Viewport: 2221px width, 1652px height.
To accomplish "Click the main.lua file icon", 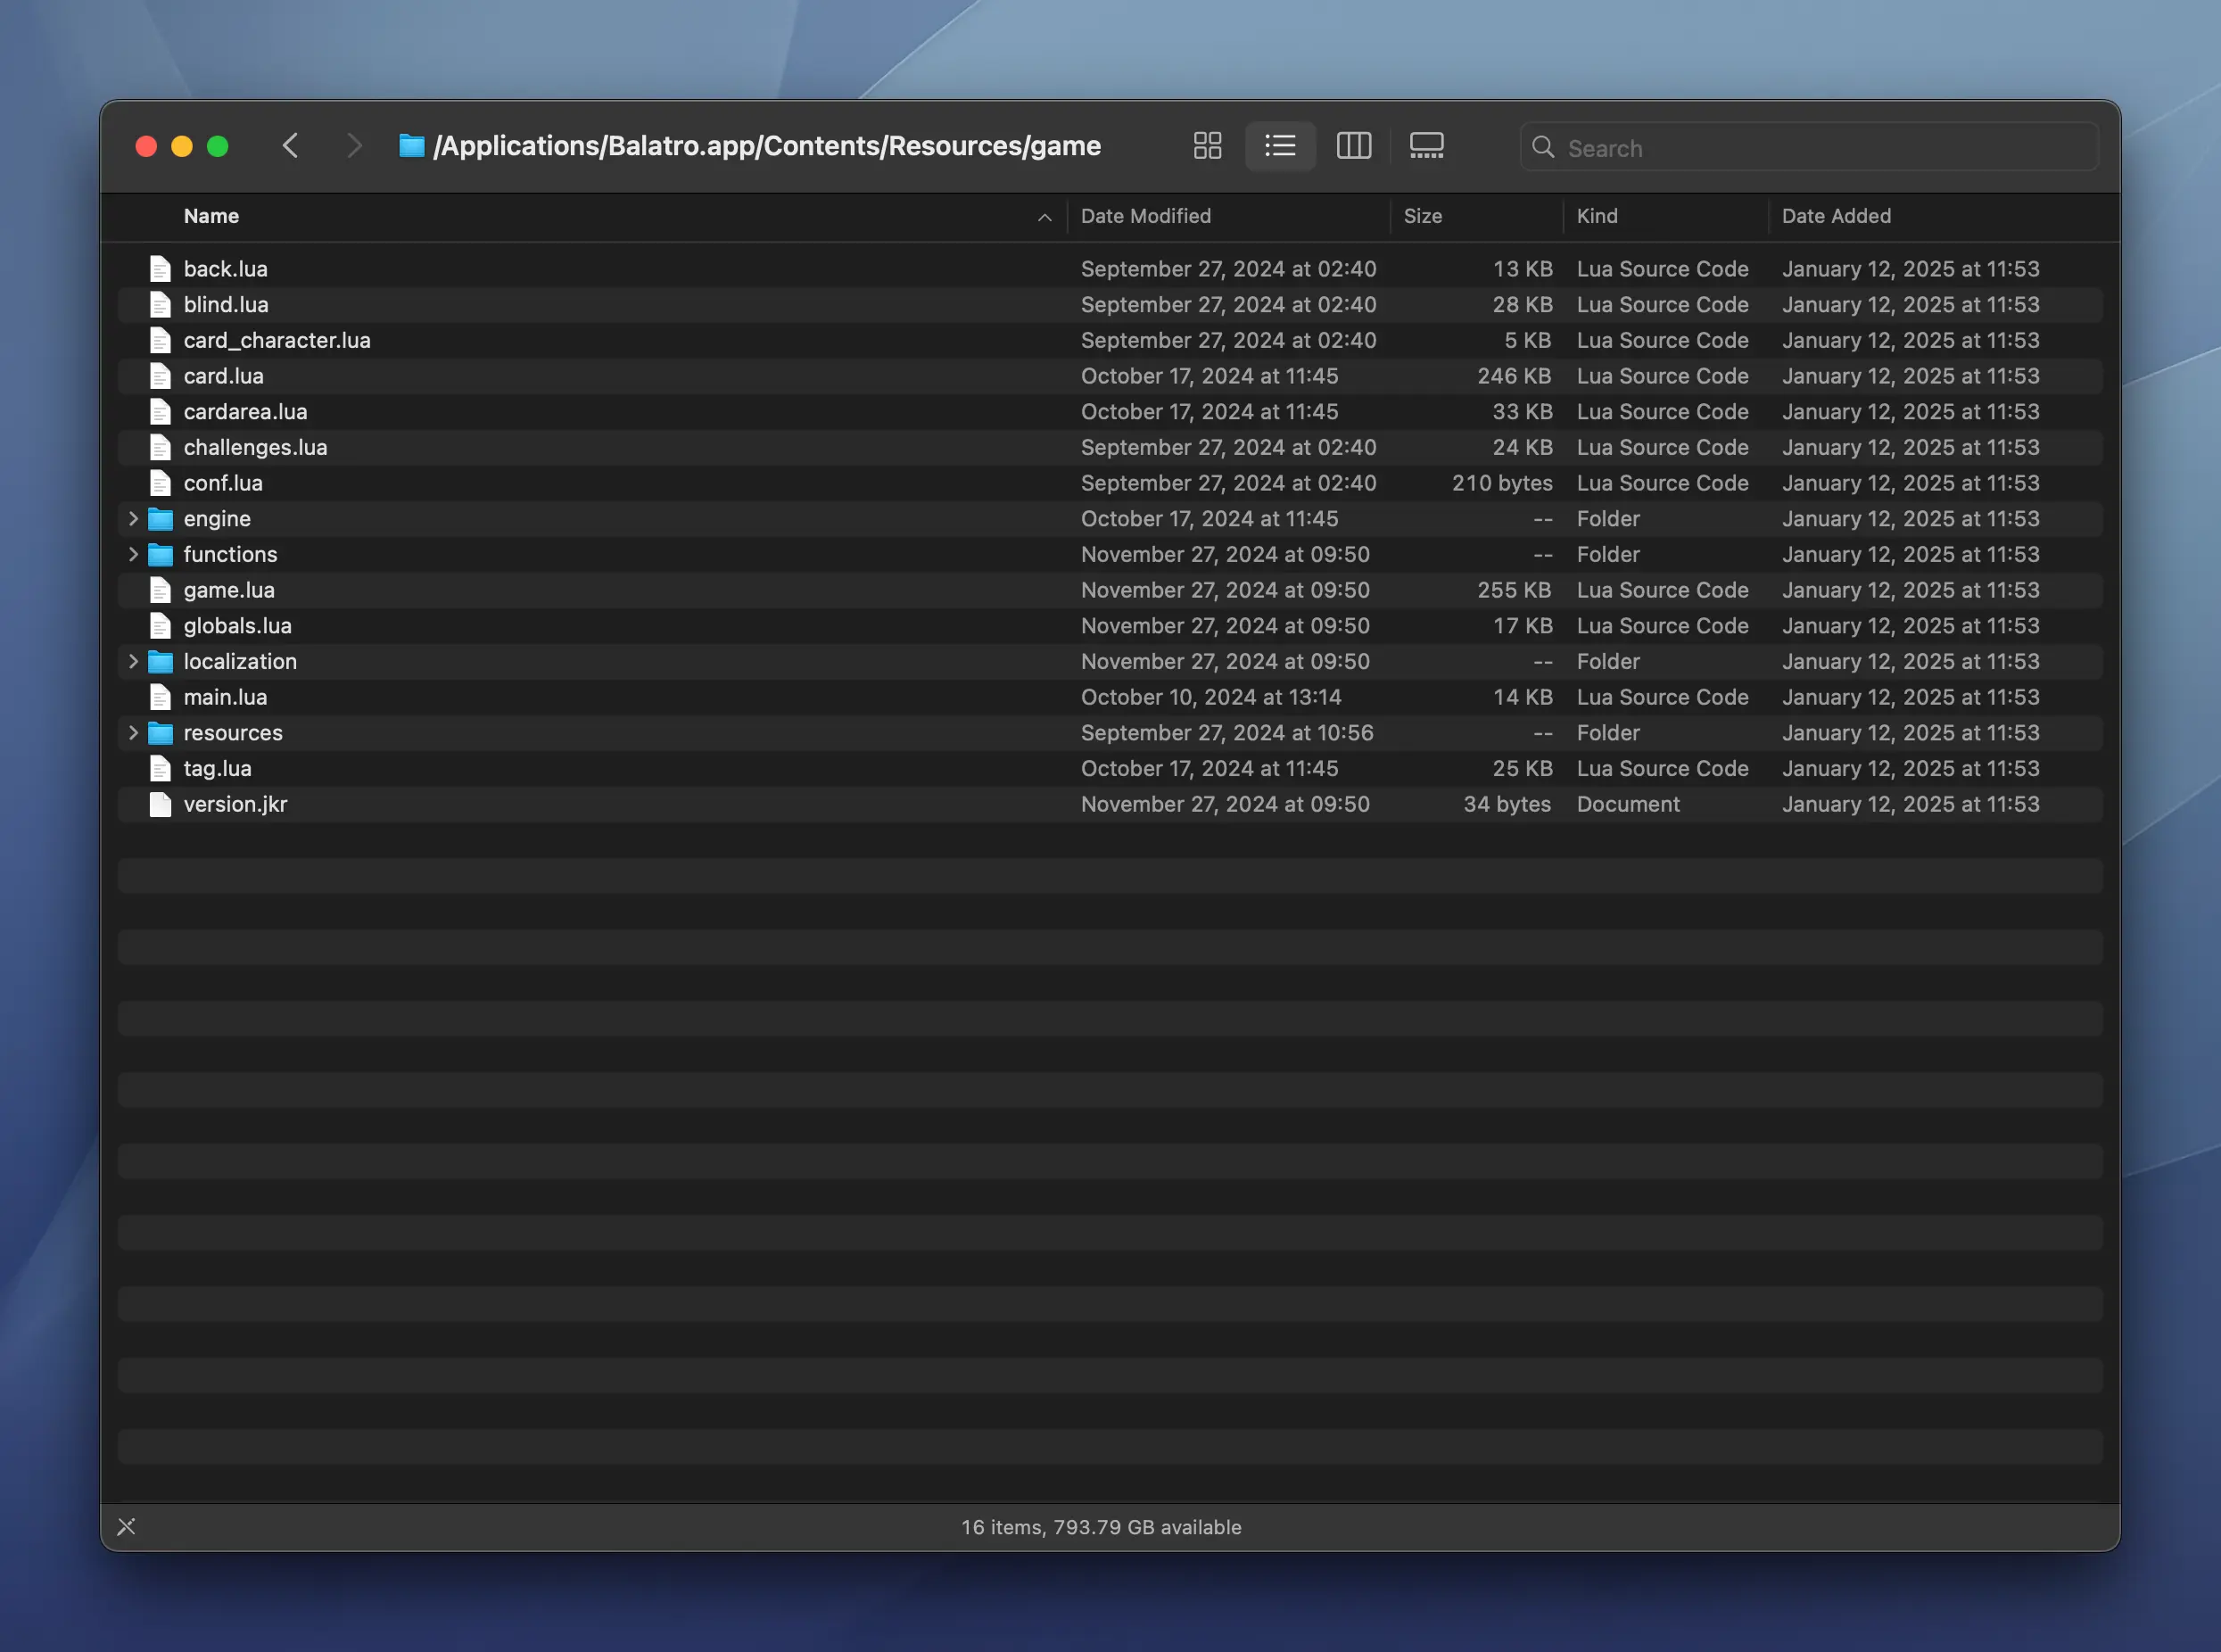I will point(160,697).
